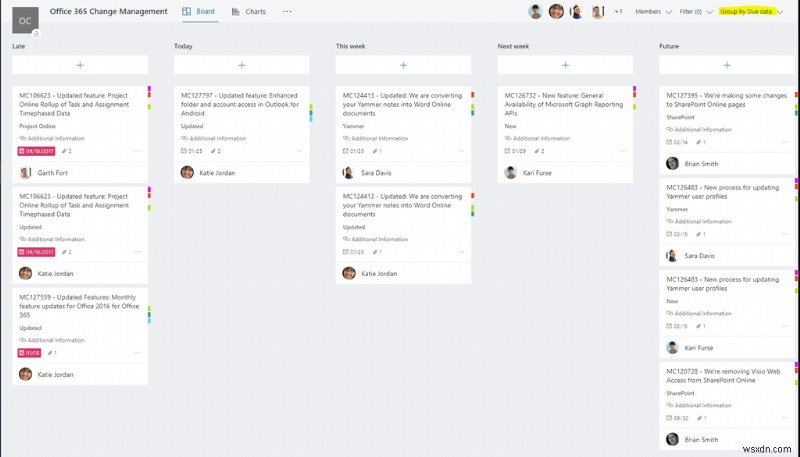This screenshot has width=800, height=457.
Task: Click the third member avatar in header
Action: coord(577,11)
